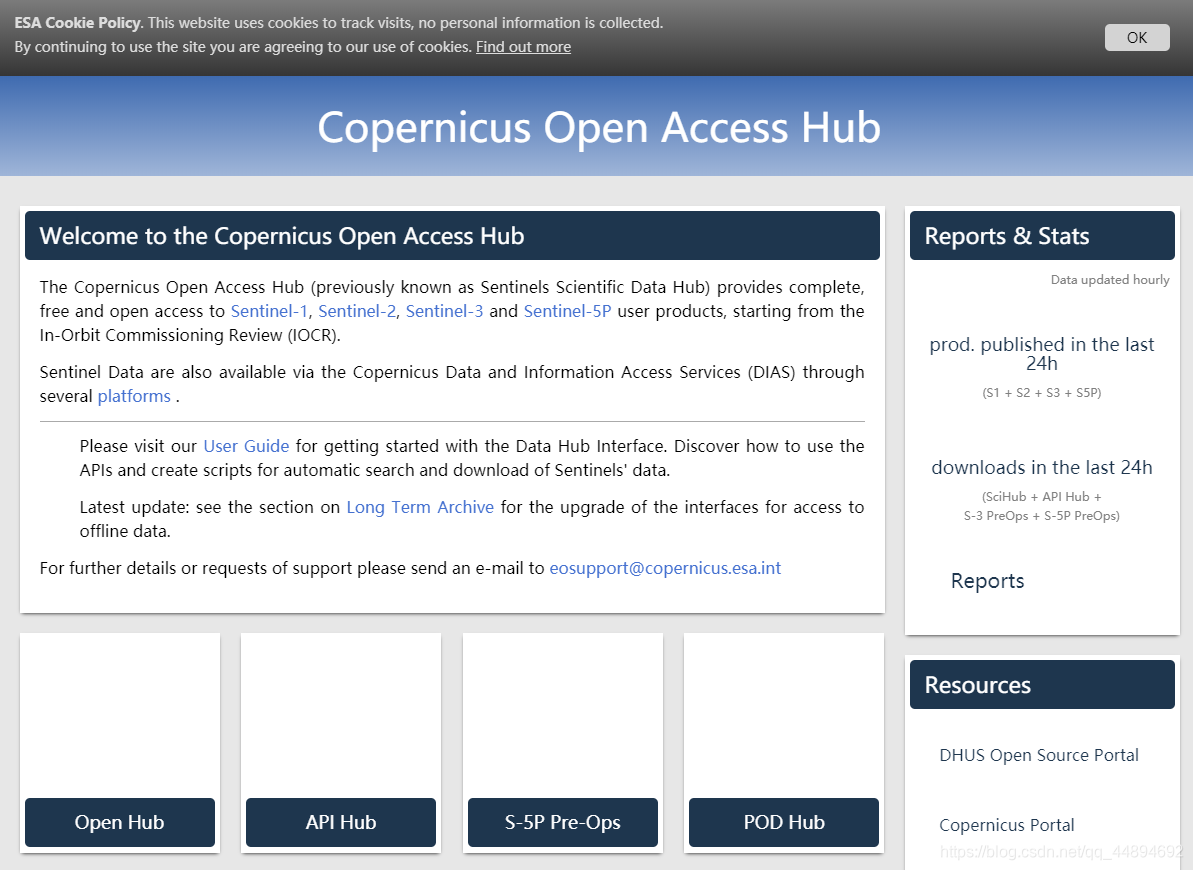Click the 'Welcome to the Copernicus Open Access Hub' header
This screenshot has height=870, width=1193.
pyautogui.click(x=452, y=236)
